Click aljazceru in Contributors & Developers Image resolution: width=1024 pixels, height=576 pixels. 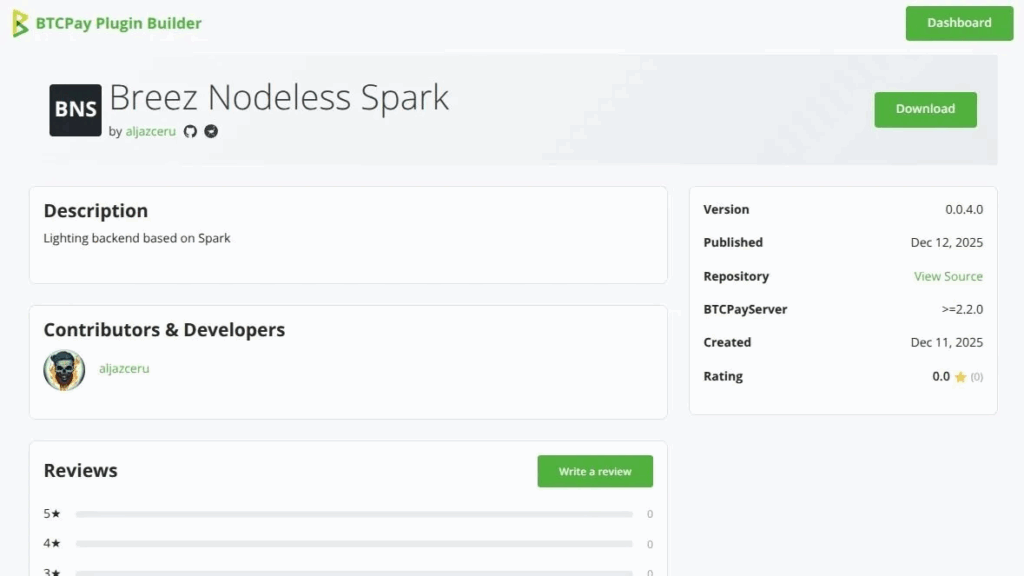[124, 369]
